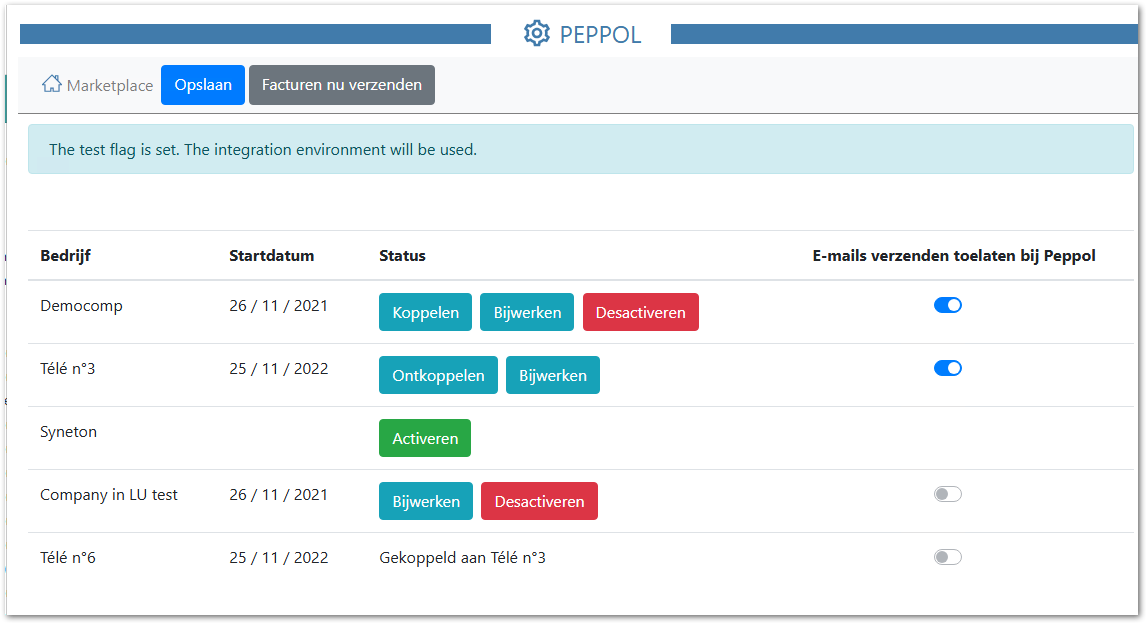Click Ontkoppelen for Télé n°3
The height and width of the screenshot is (624, 1147).
pos(438,375)
